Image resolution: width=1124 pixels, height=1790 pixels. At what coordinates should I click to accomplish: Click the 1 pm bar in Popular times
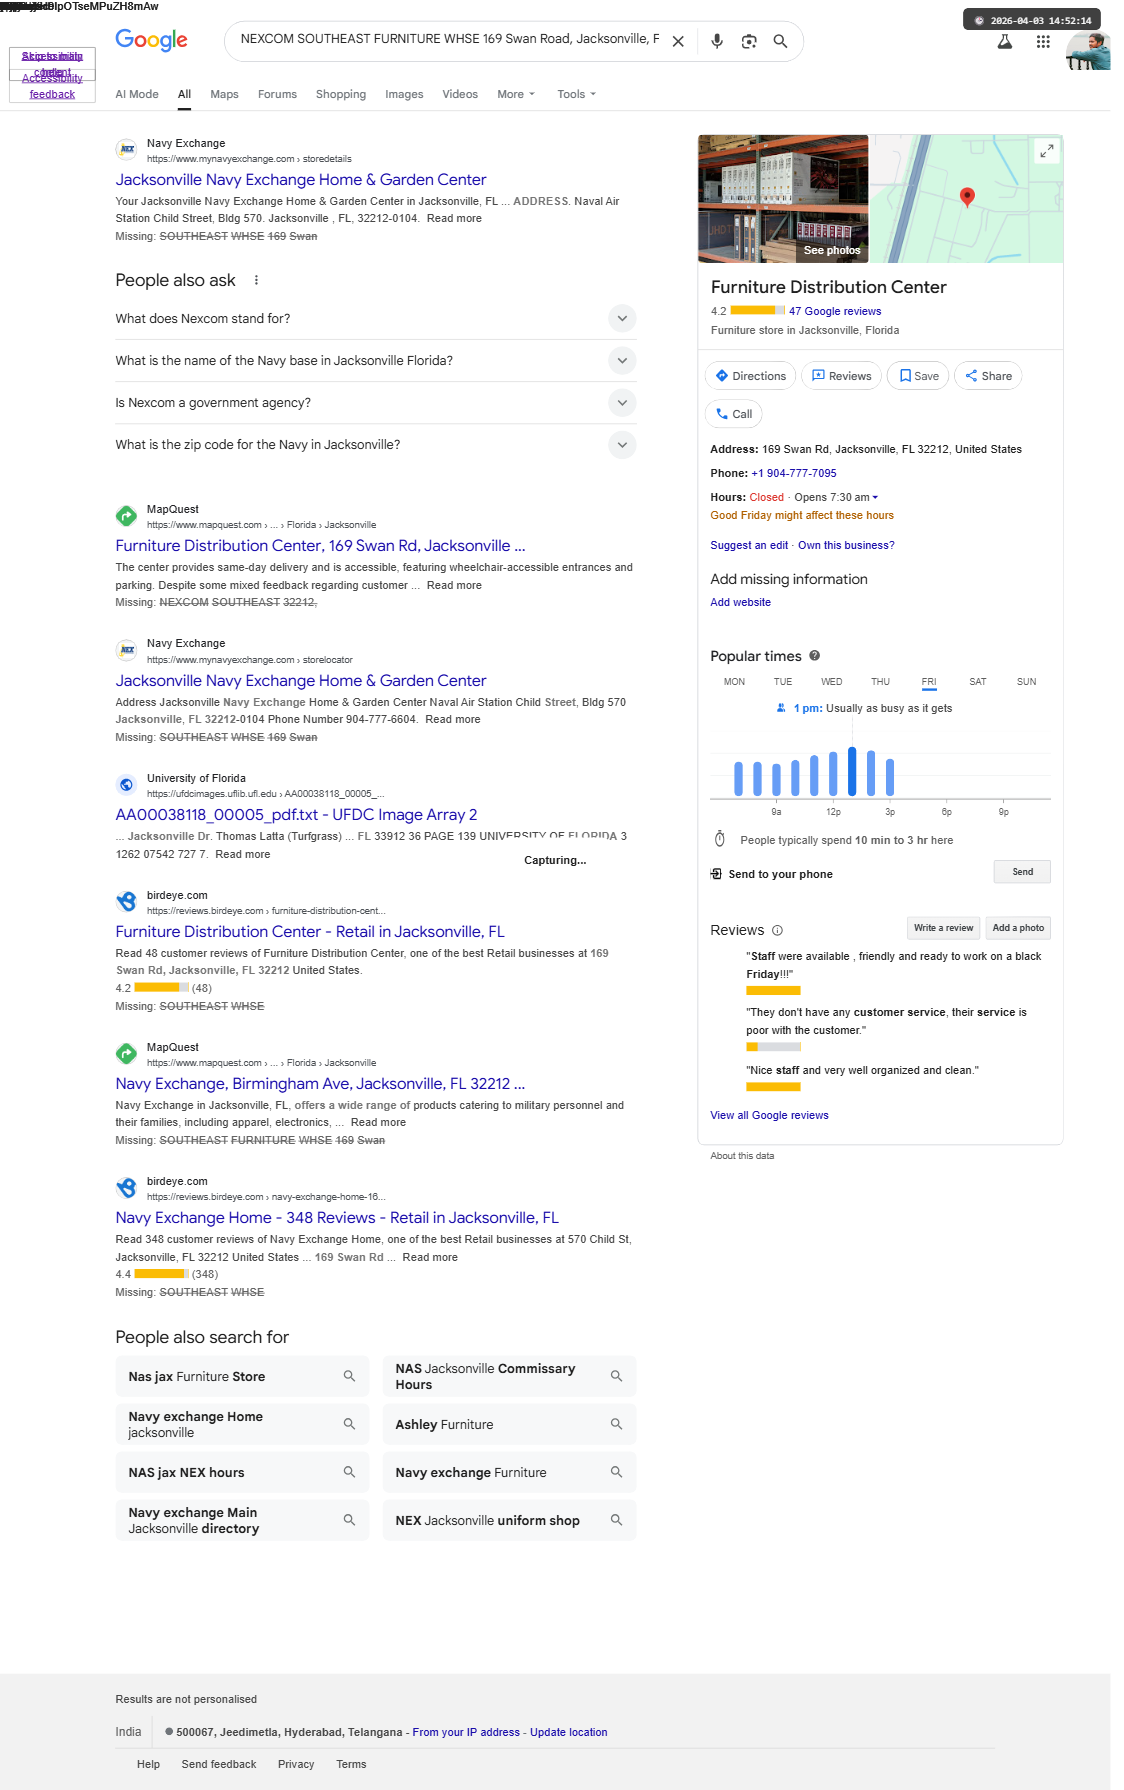click(x=852, y=771)
